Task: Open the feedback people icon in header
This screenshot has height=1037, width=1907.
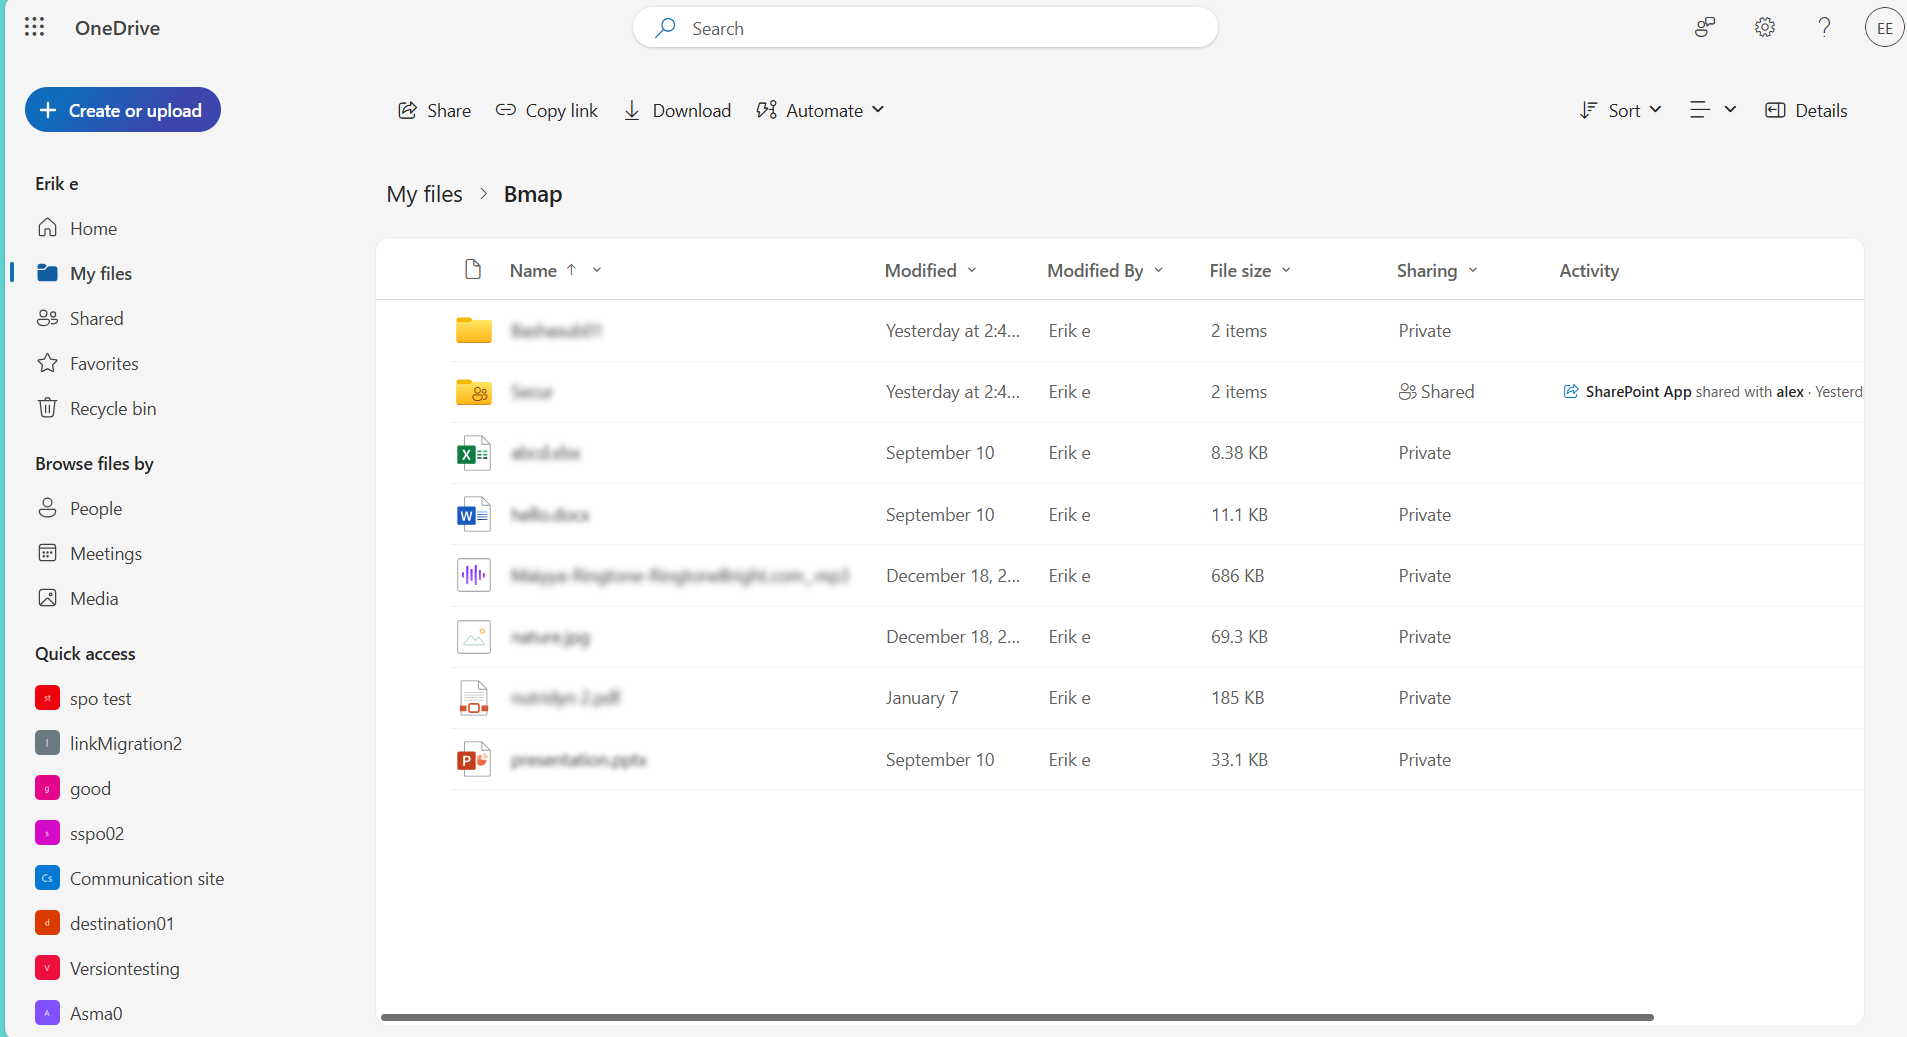Action: 1705,27
